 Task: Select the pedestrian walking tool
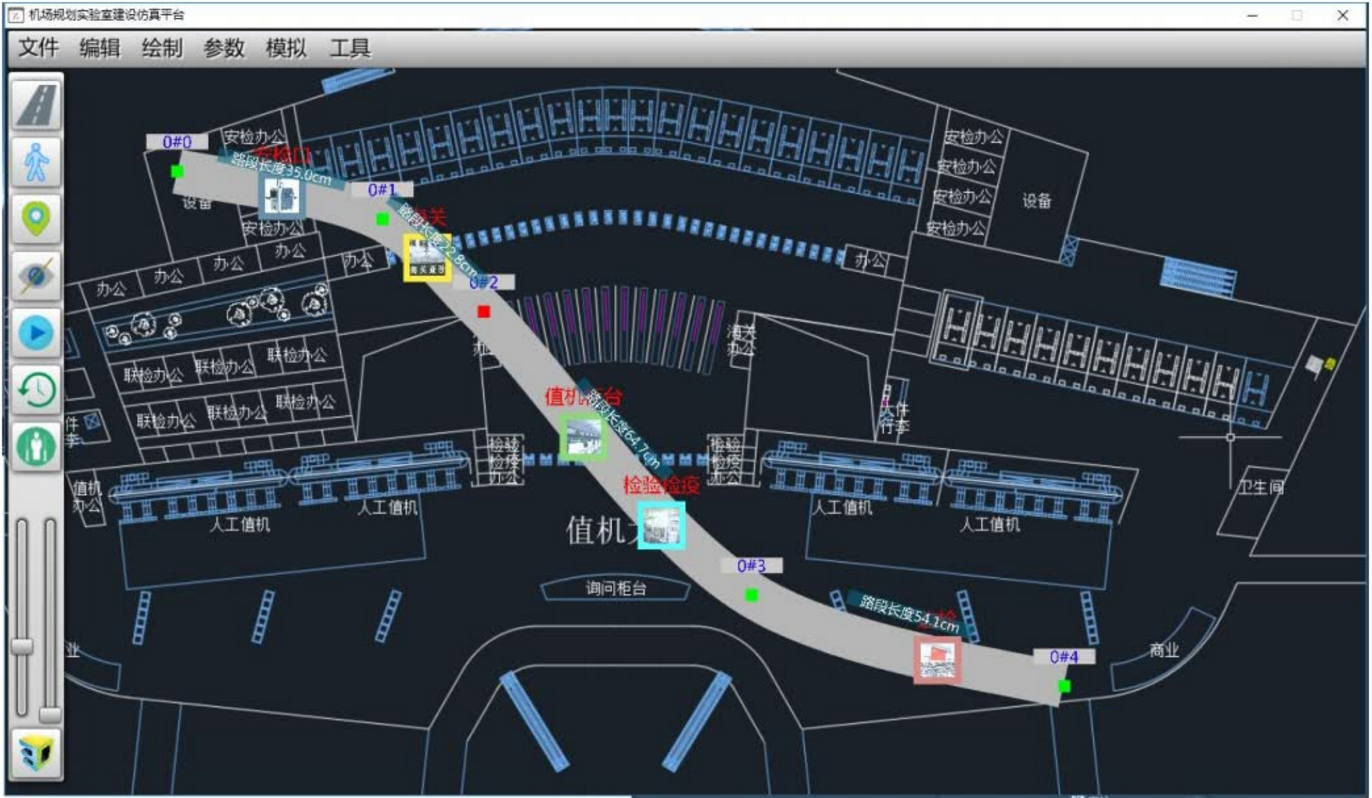(x=37, y=161)
